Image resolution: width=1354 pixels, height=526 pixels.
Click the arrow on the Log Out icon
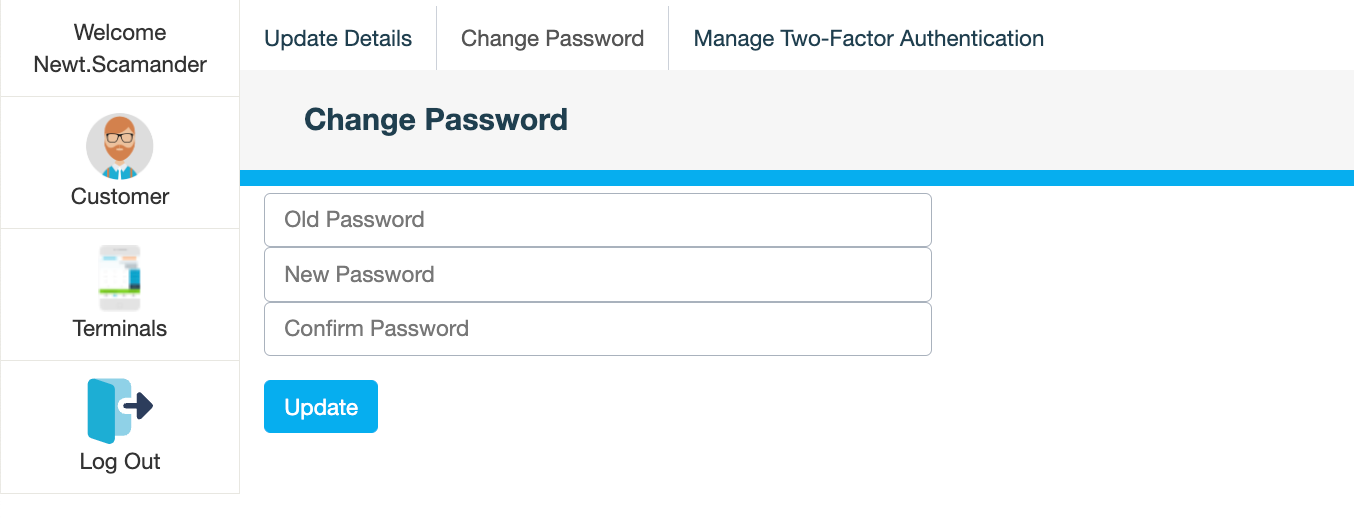coord(138,405)
